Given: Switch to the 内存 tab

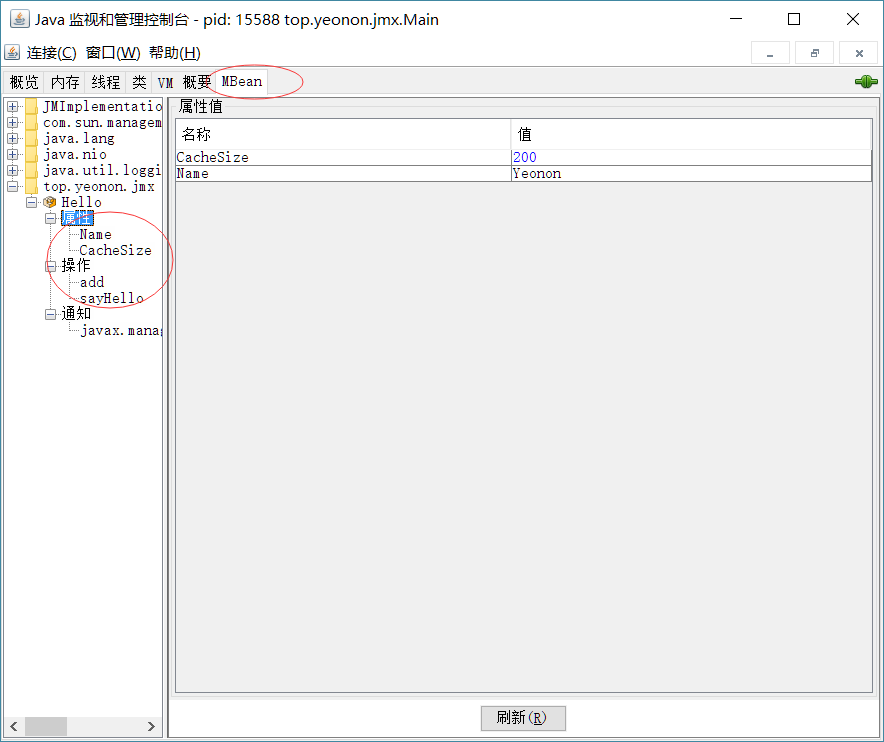Looking at the screenshot, I should pos(64,82).
